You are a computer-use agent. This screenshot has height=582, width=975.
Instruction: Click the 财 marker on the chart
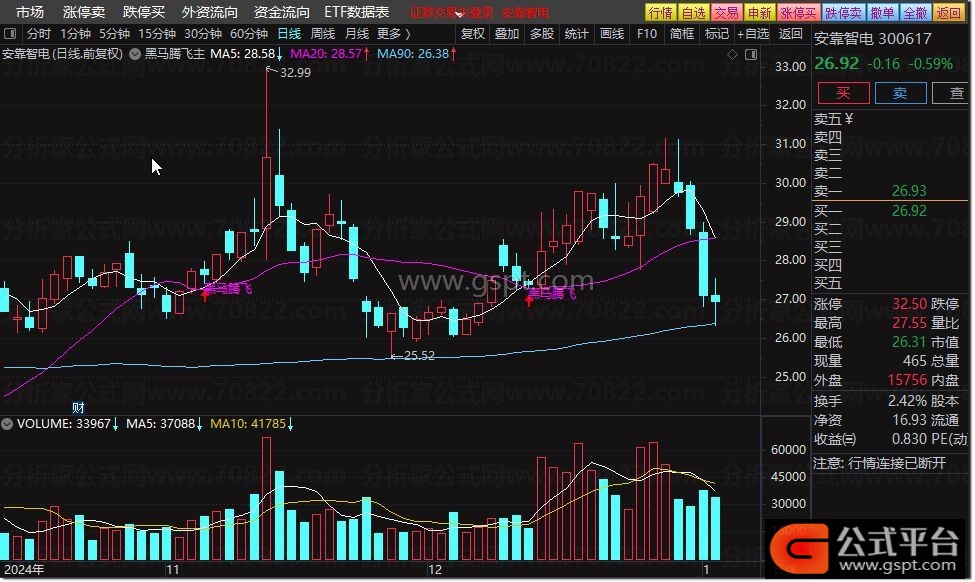[78, 407]
